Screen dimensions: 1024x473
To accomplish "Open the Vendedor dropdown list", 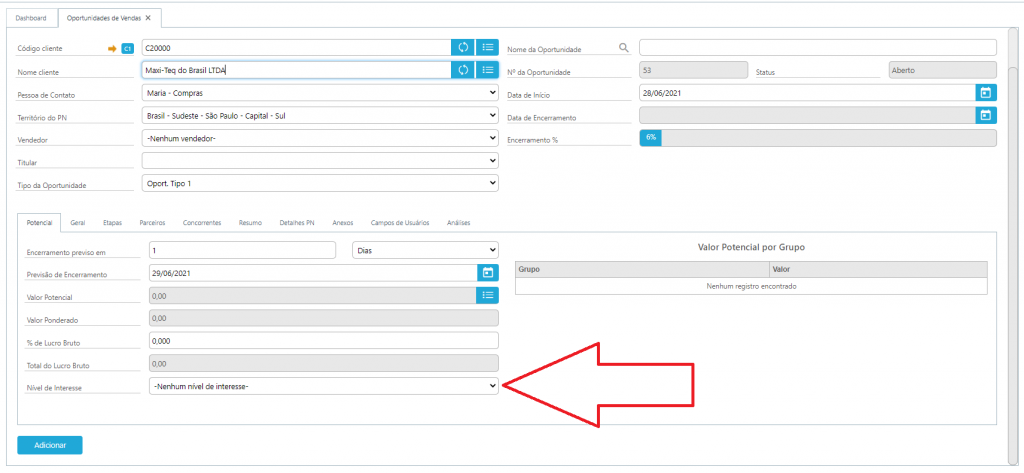I will [320, 138].
